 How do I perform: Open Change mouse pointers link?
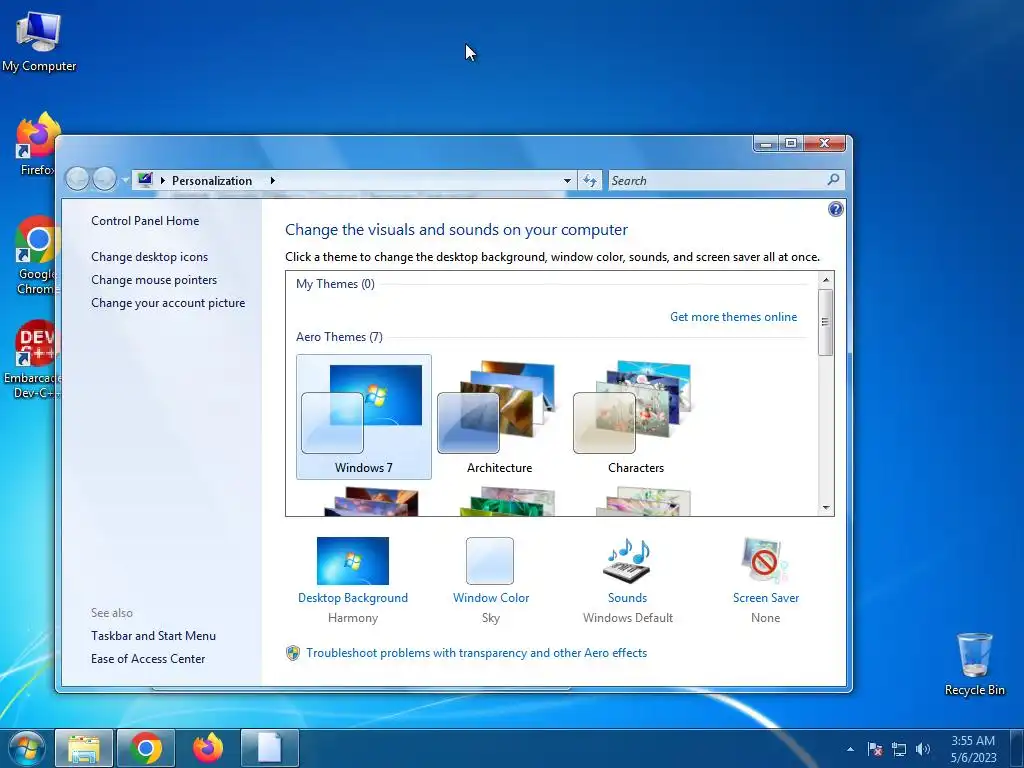click(154, 280)
